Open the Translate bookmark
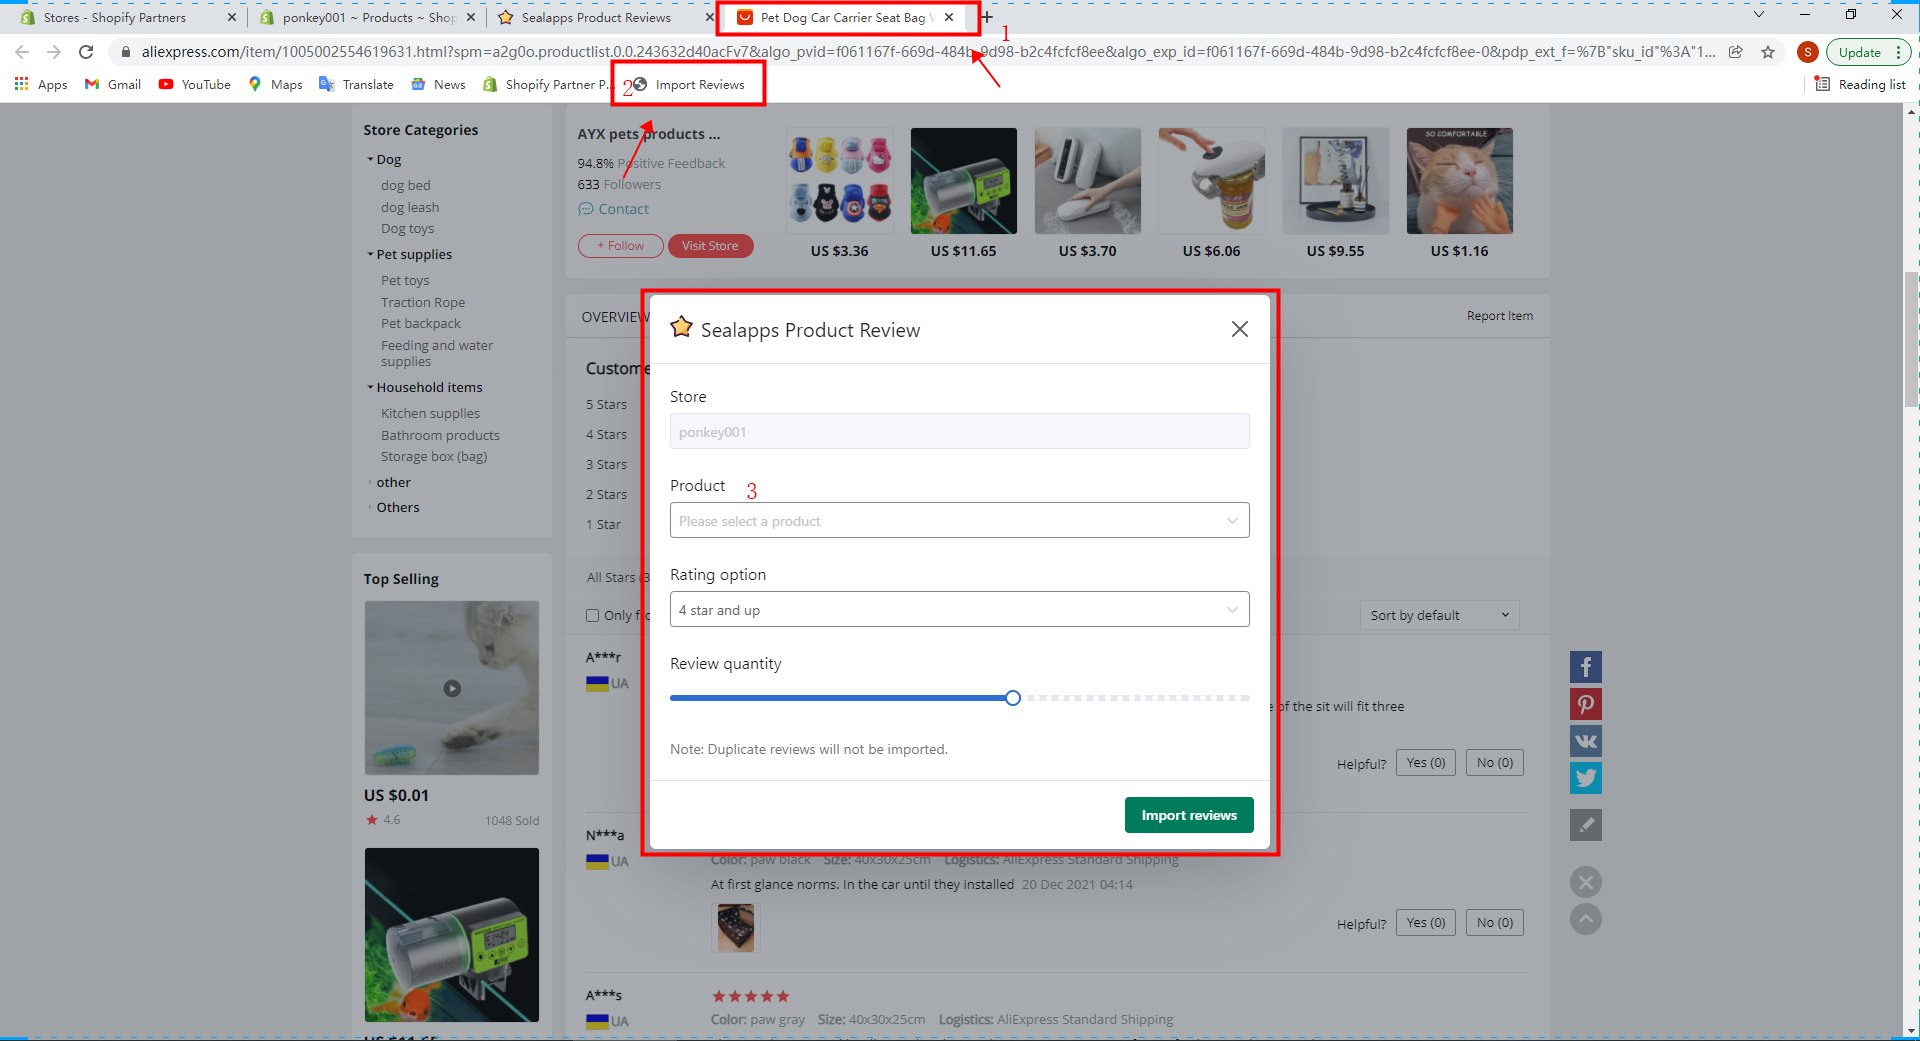 [357, 85]
